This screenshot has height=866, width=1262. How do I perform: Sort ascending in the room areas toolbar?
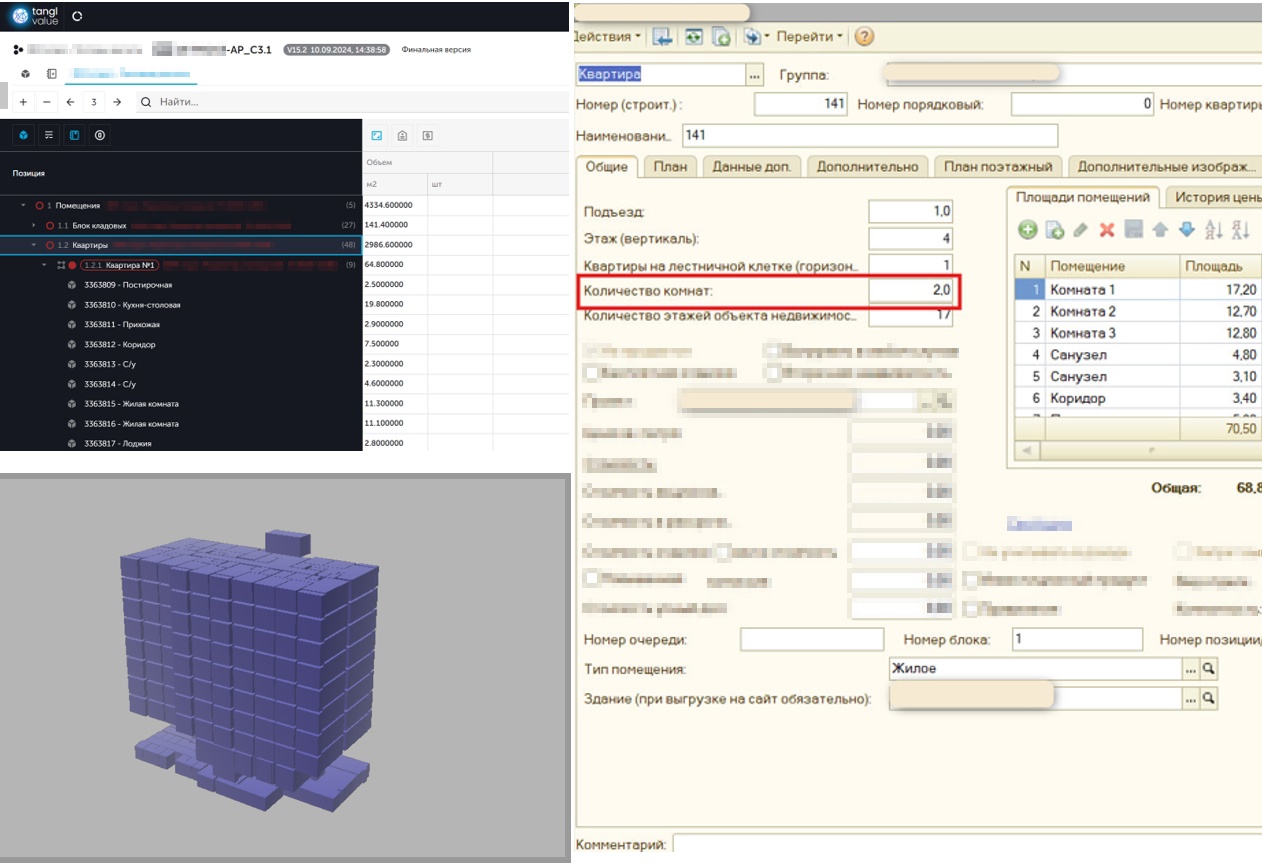click(x=1214, y=230)
